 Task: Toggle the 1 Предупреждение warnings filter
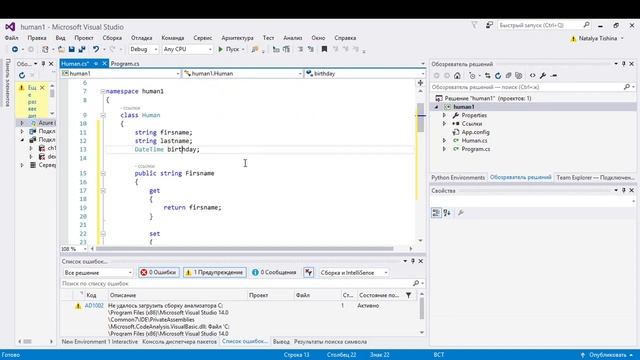tap(214, 272)
